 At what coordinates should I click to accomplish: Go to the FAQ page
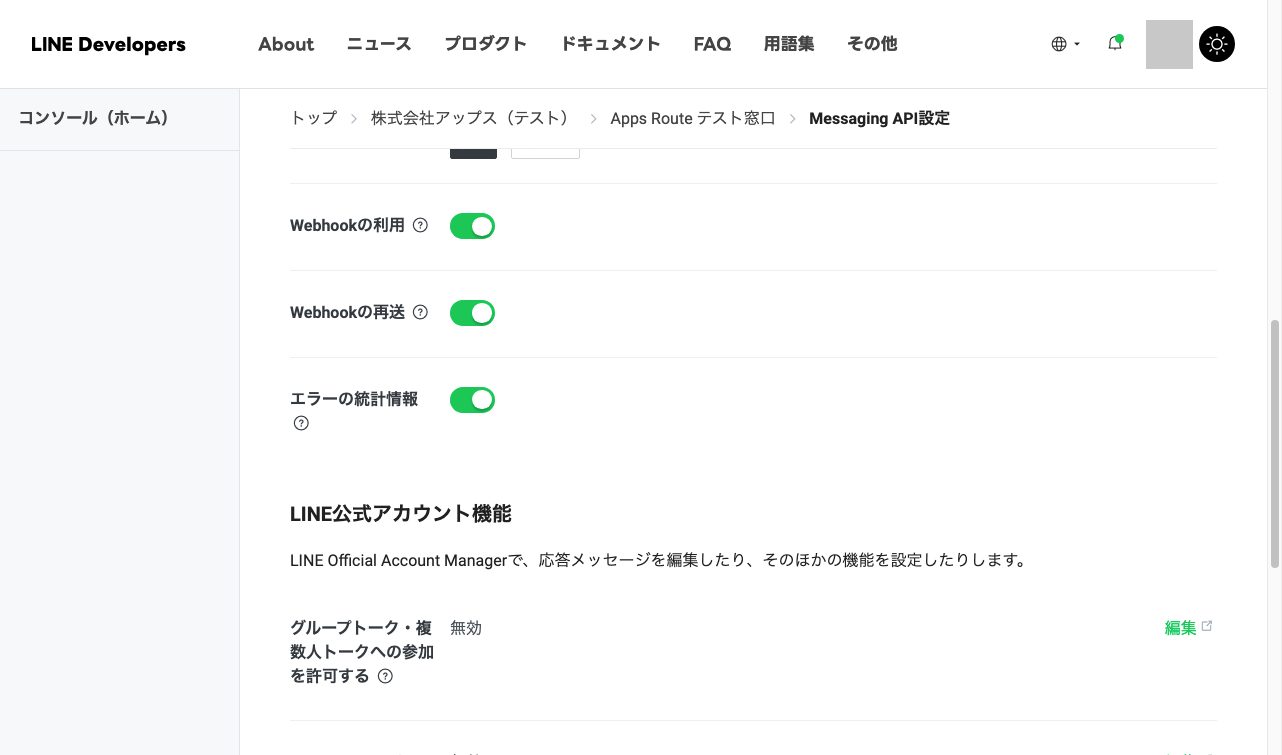click(712, 44)
